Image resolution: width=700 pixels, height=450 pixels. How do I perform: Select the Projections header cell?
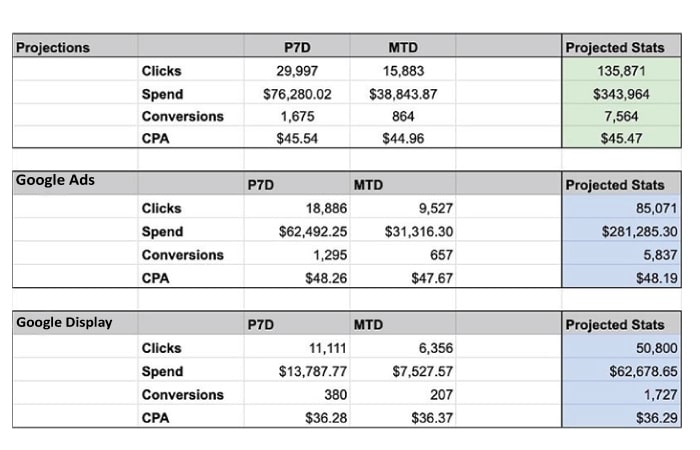click(x=75, y=46)
